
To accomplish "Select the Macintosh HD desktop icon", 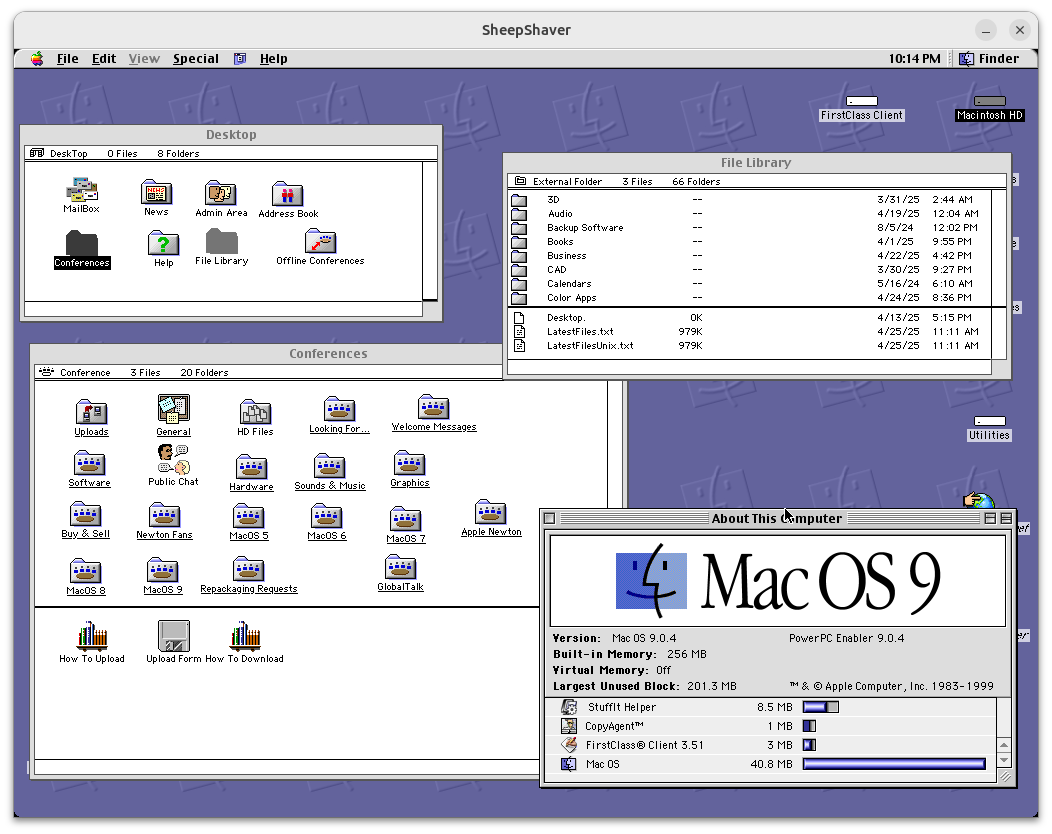I will 990,109.
